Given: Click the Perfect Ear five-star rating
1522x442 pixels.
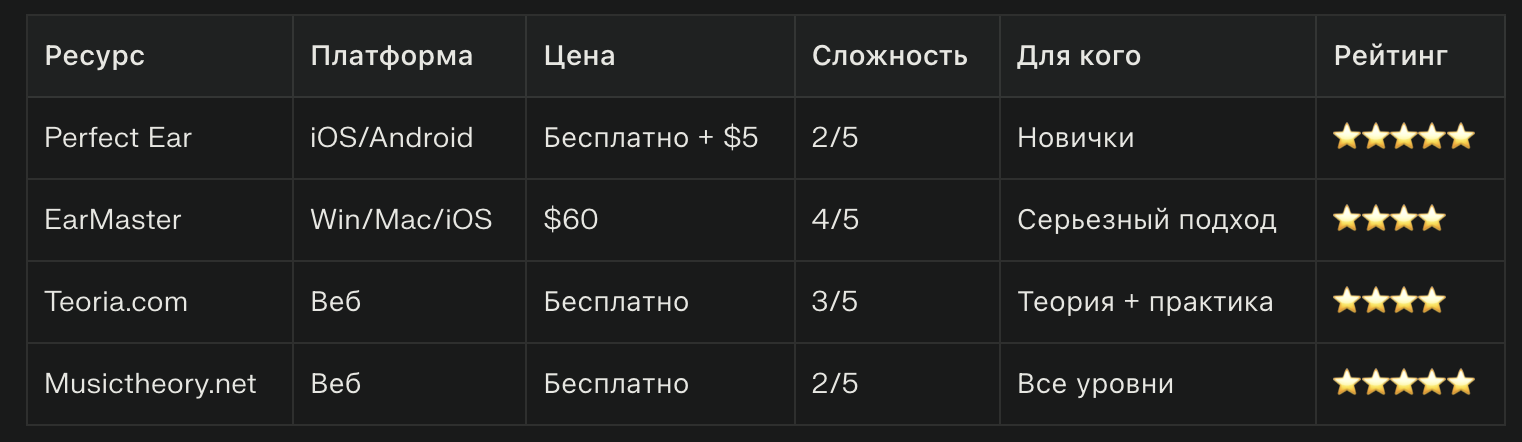Looking at the screenshot, I should pos(1403,138).
